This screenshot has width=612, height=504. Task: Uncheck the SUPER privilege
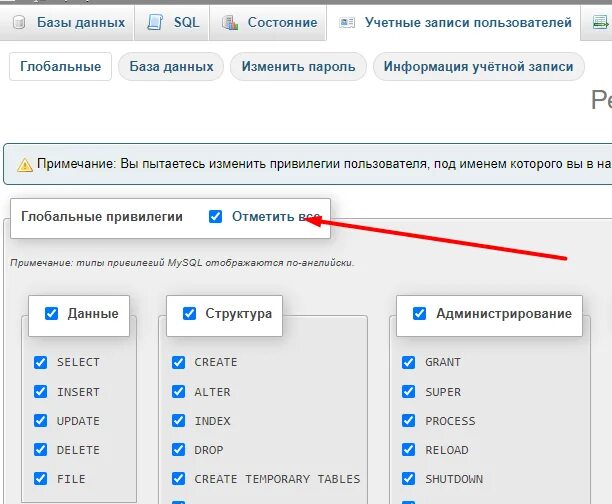coord(408,392)
